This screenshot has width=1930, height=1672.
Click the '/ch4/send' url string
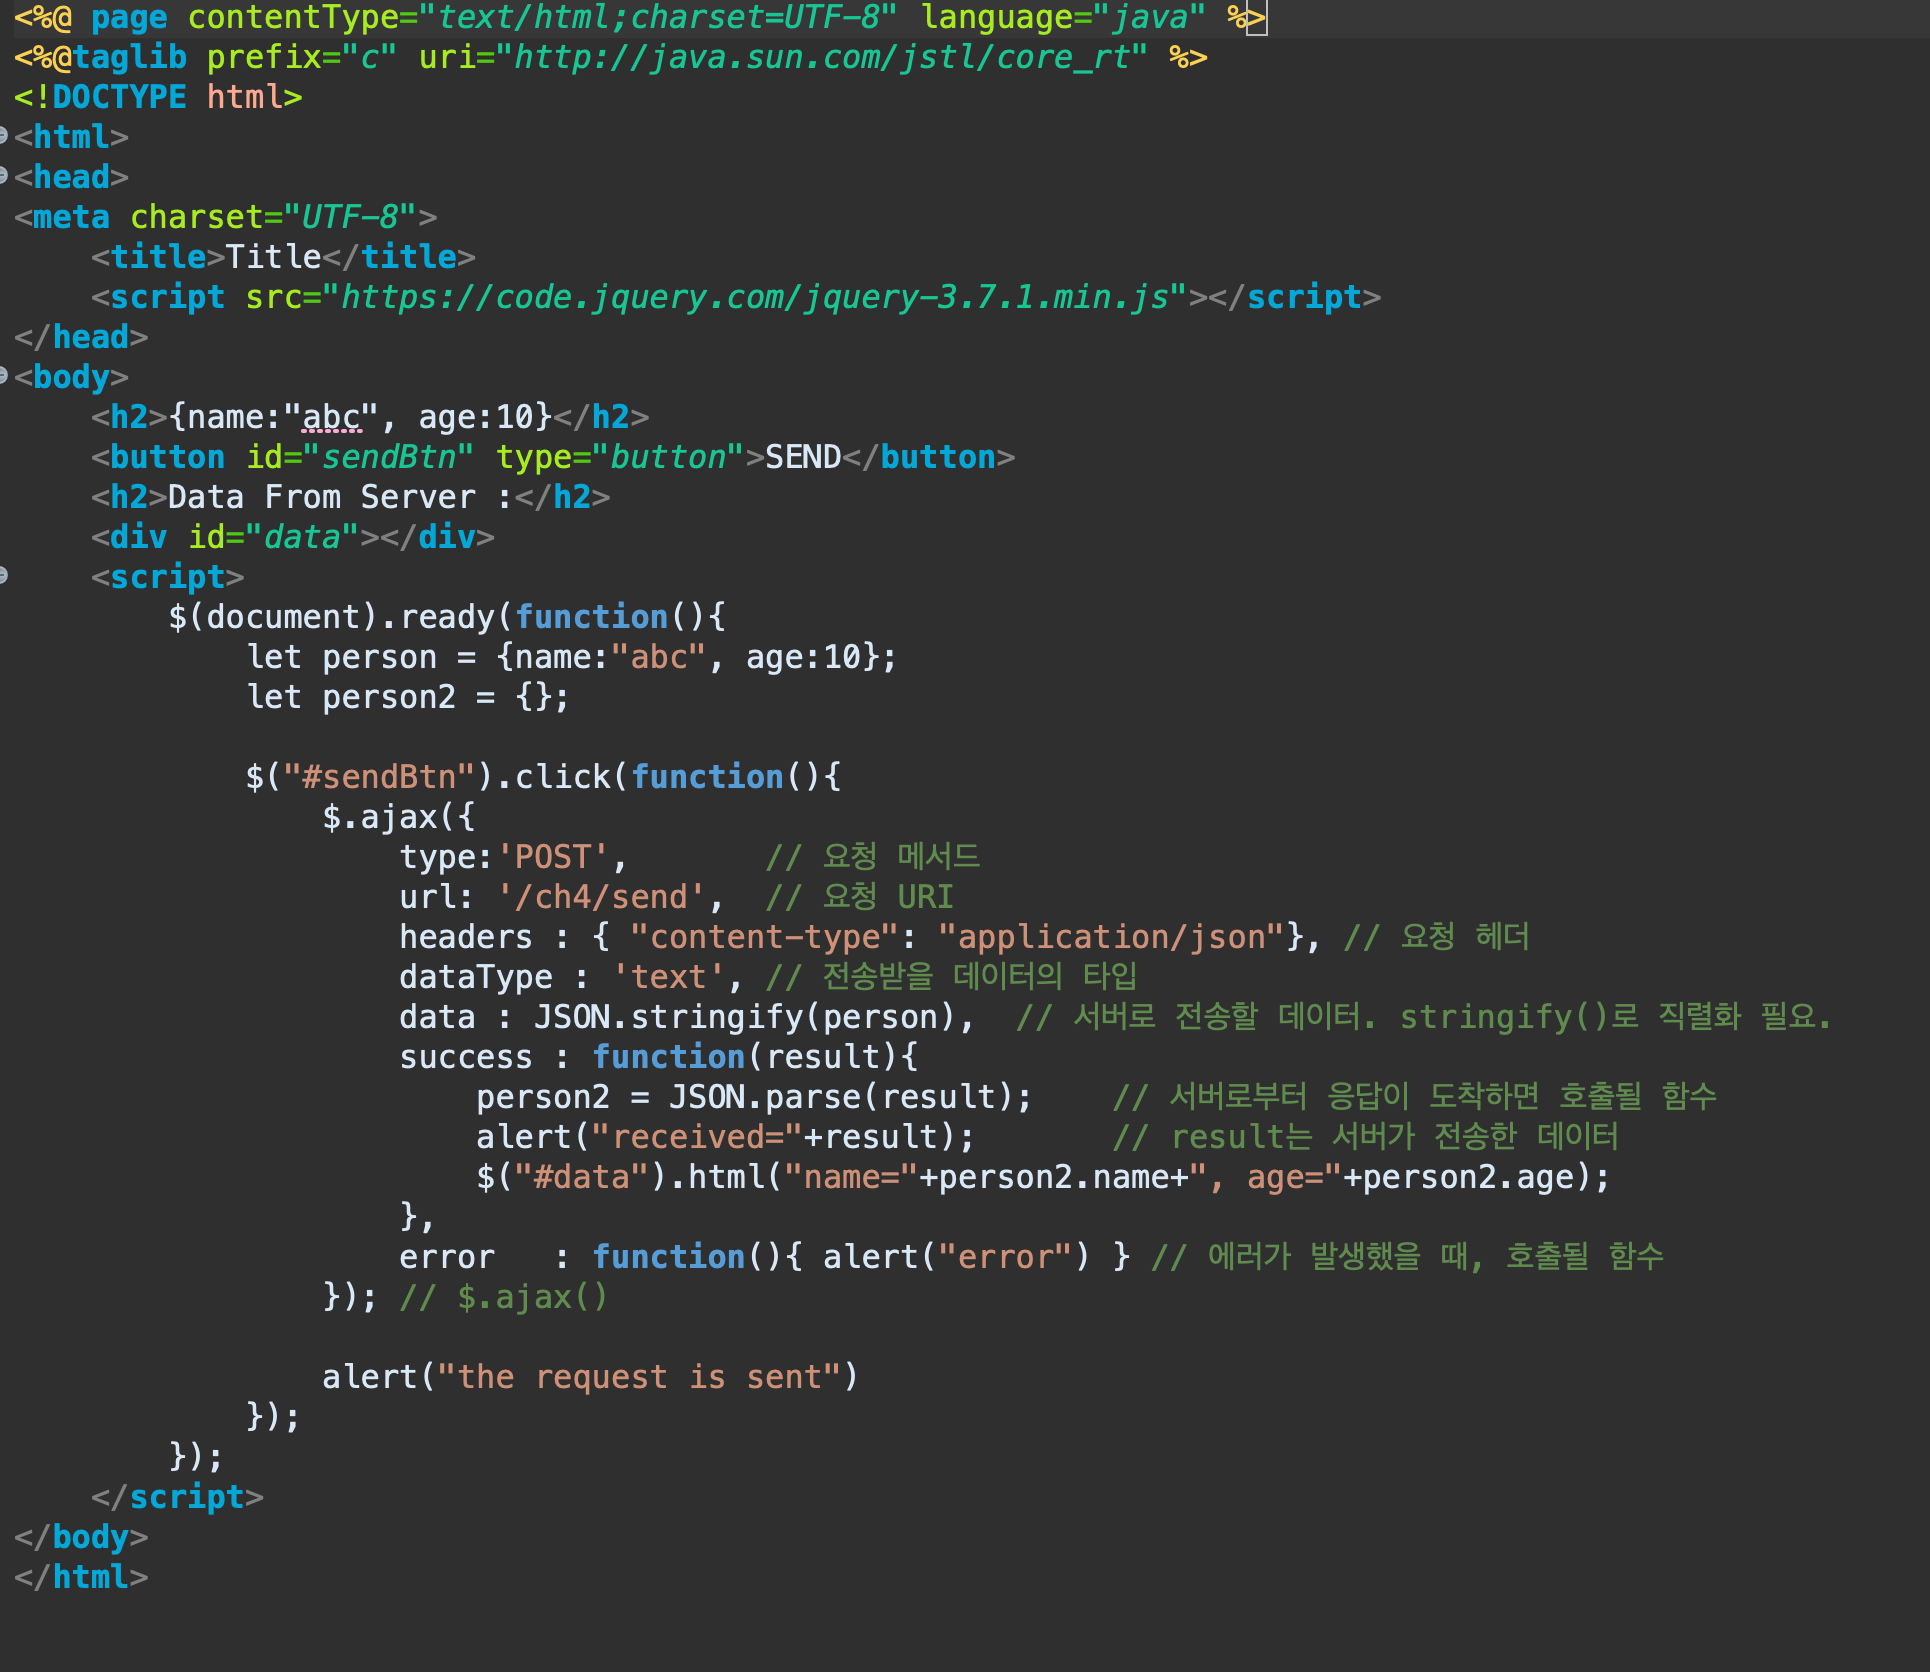[x=601, y=897]
